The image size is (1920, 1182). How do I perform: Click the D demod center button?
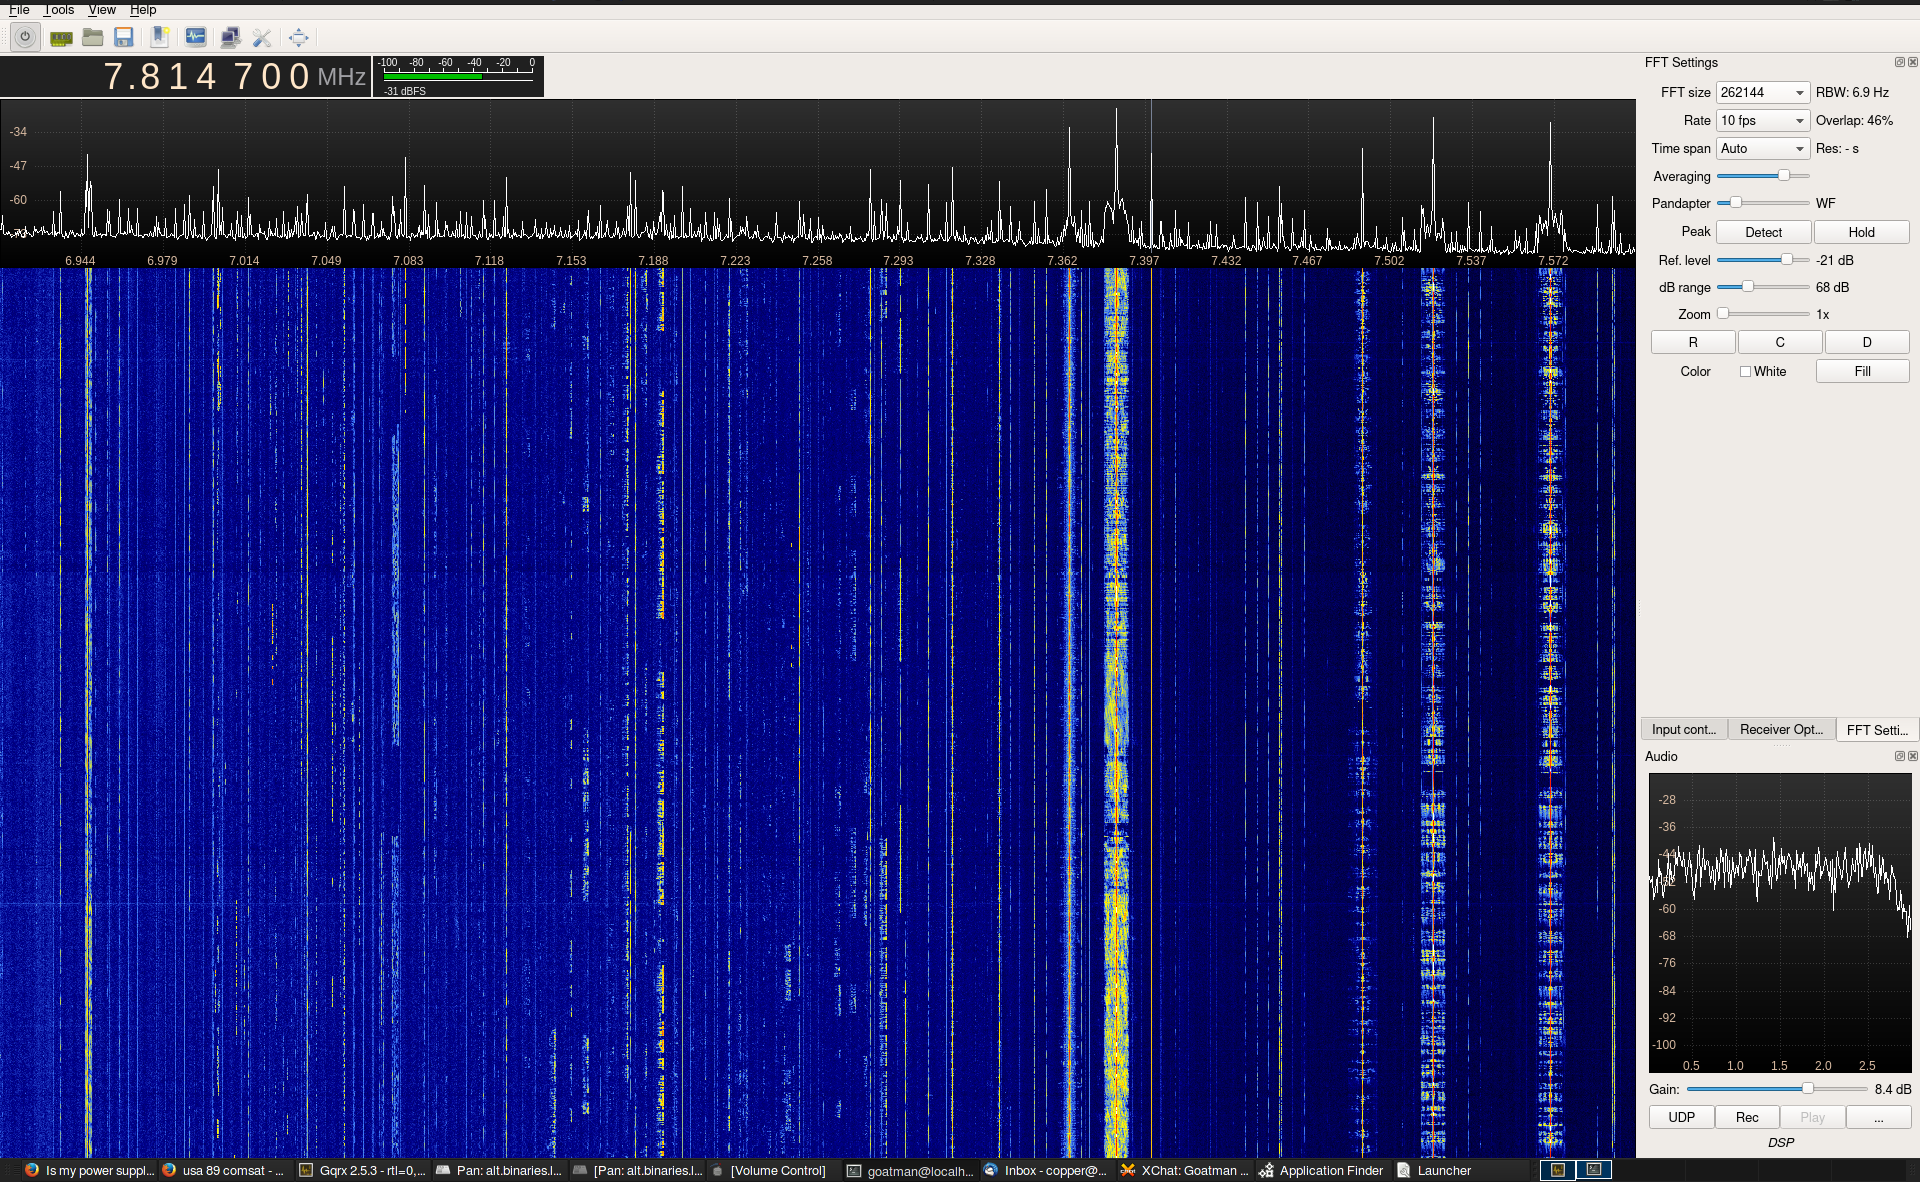point(1867,342)
